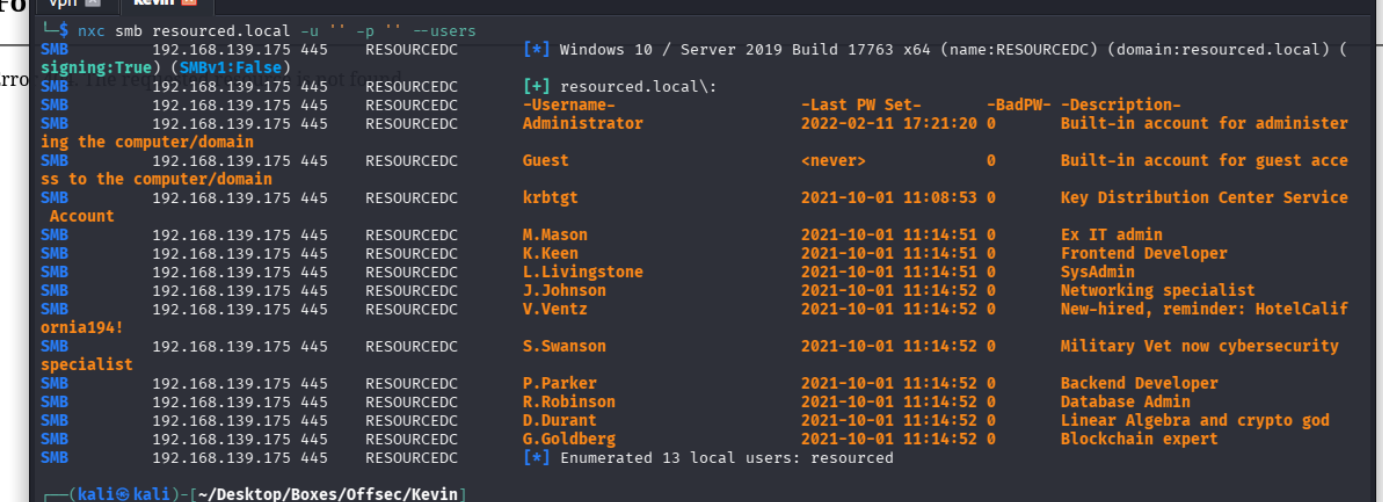1383x502 pixels.
Task: Click the L.Livingstone username
Action: pos(582,272)
